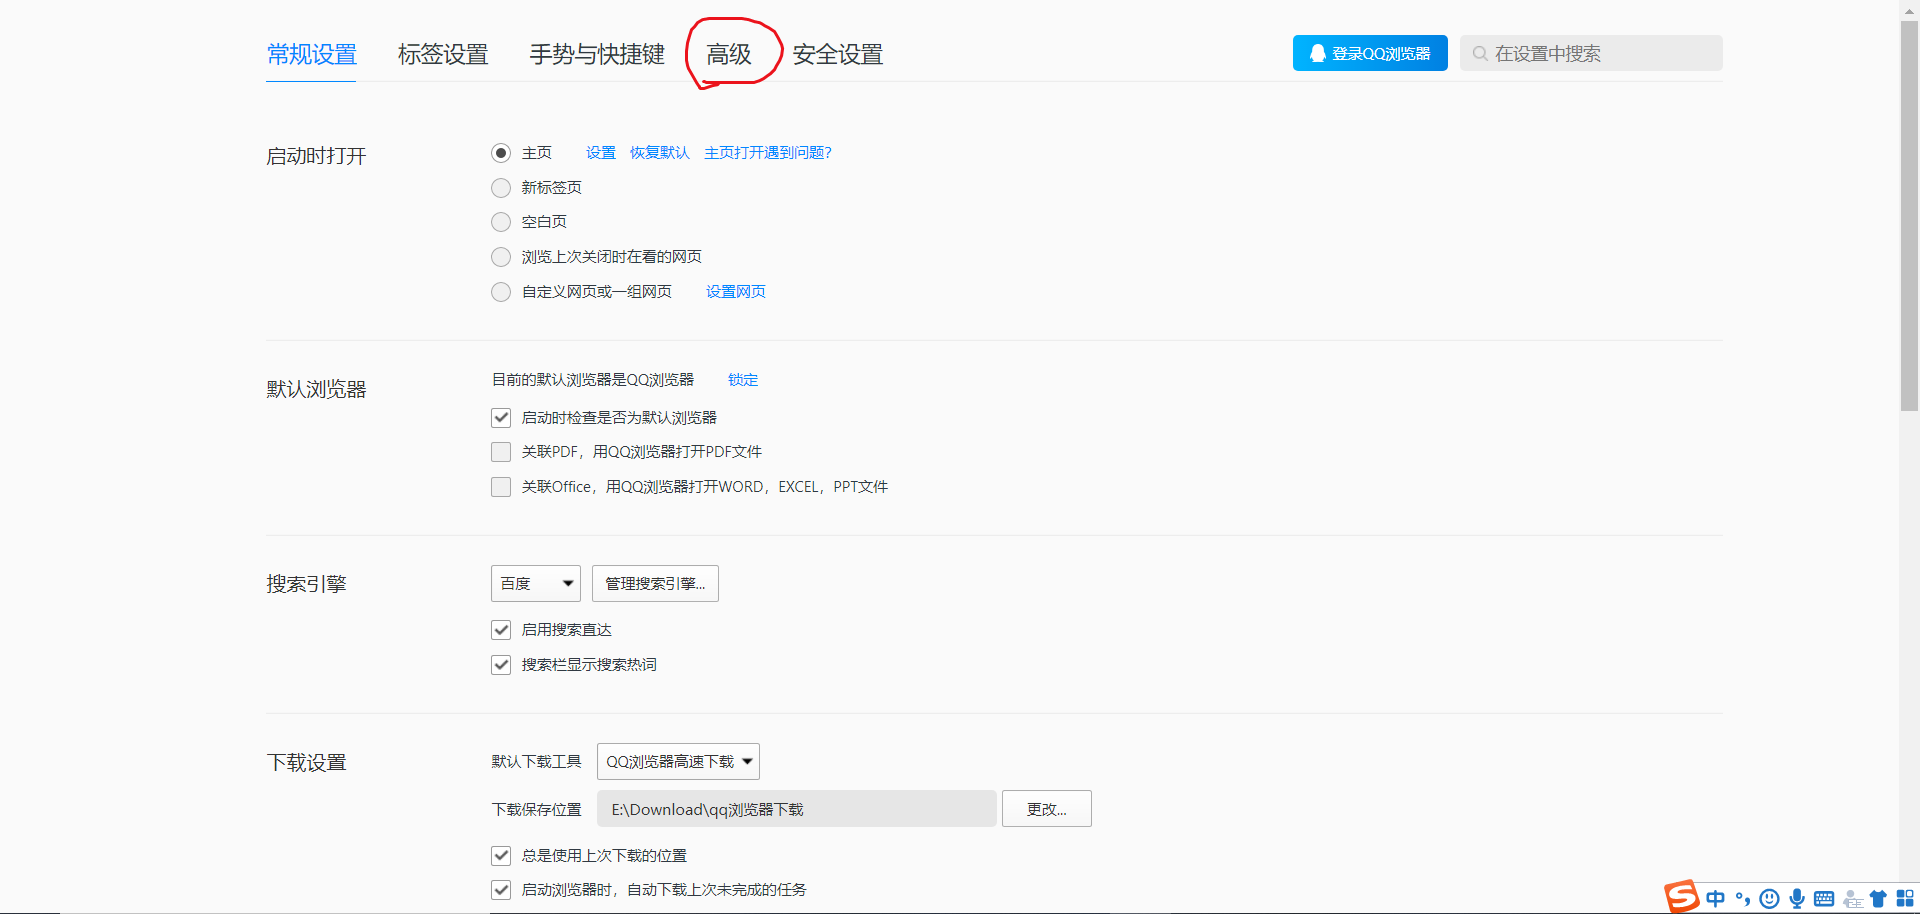The width and height of the screenshot is (1920, 914).
Task: Toggle 搜索栏显示搜索热词 checkbox
Action: tap(501, 665)
